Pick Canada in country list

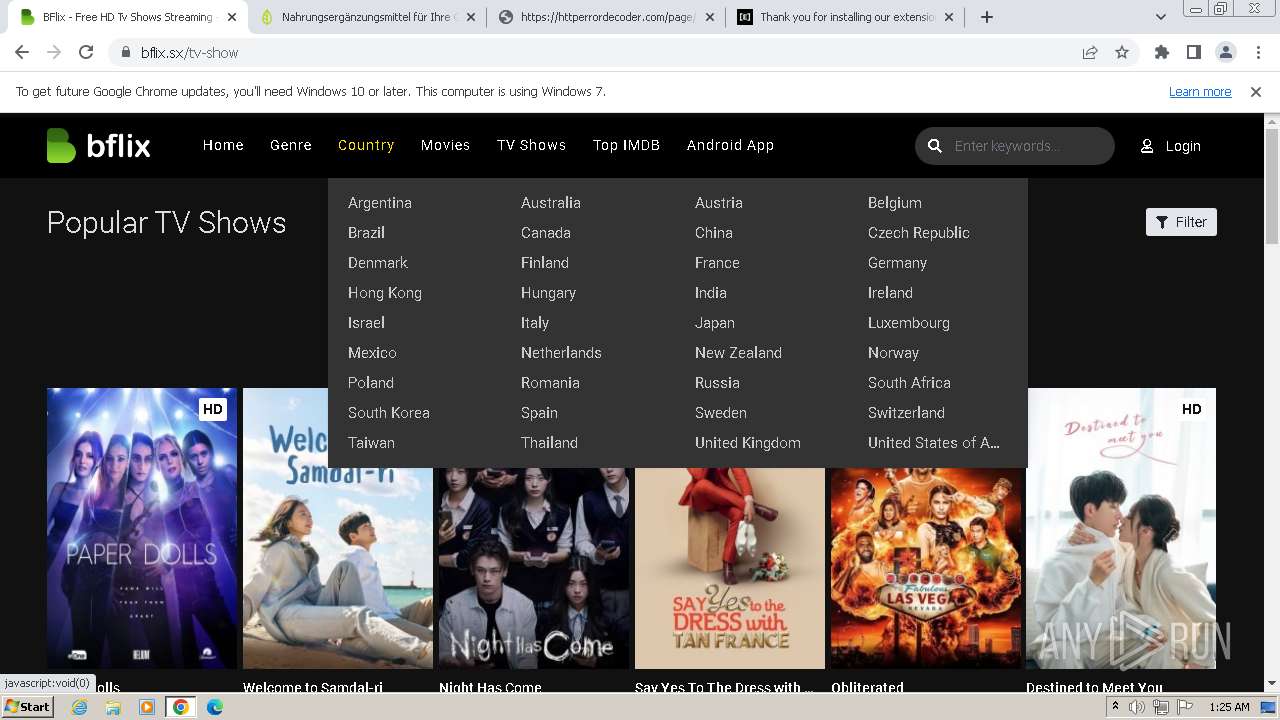[x=546, y=233]
